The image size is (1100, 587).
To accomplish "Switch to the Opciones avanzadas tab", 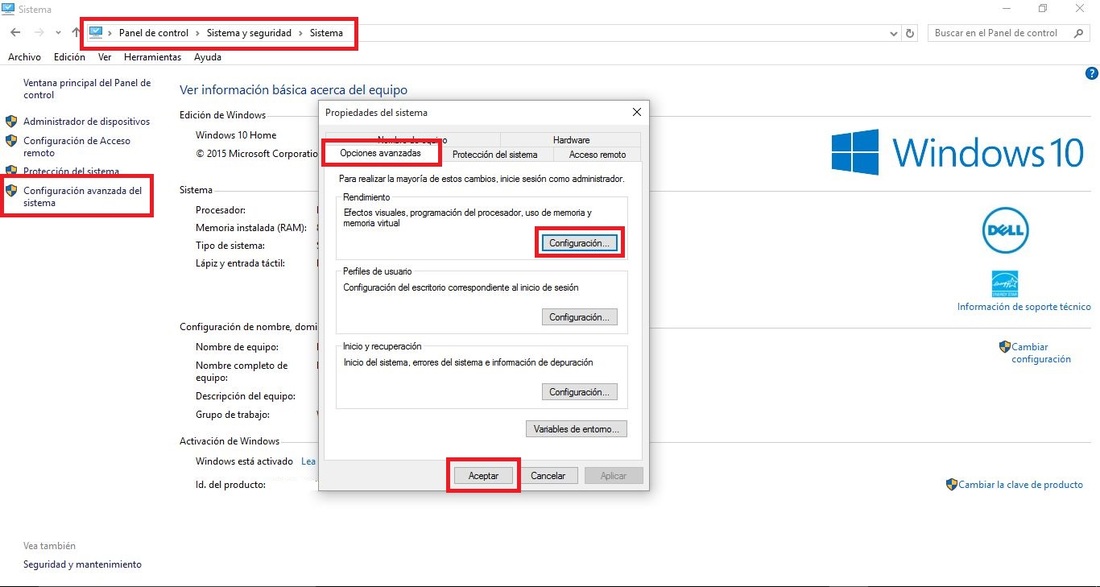I will point(380,152).
